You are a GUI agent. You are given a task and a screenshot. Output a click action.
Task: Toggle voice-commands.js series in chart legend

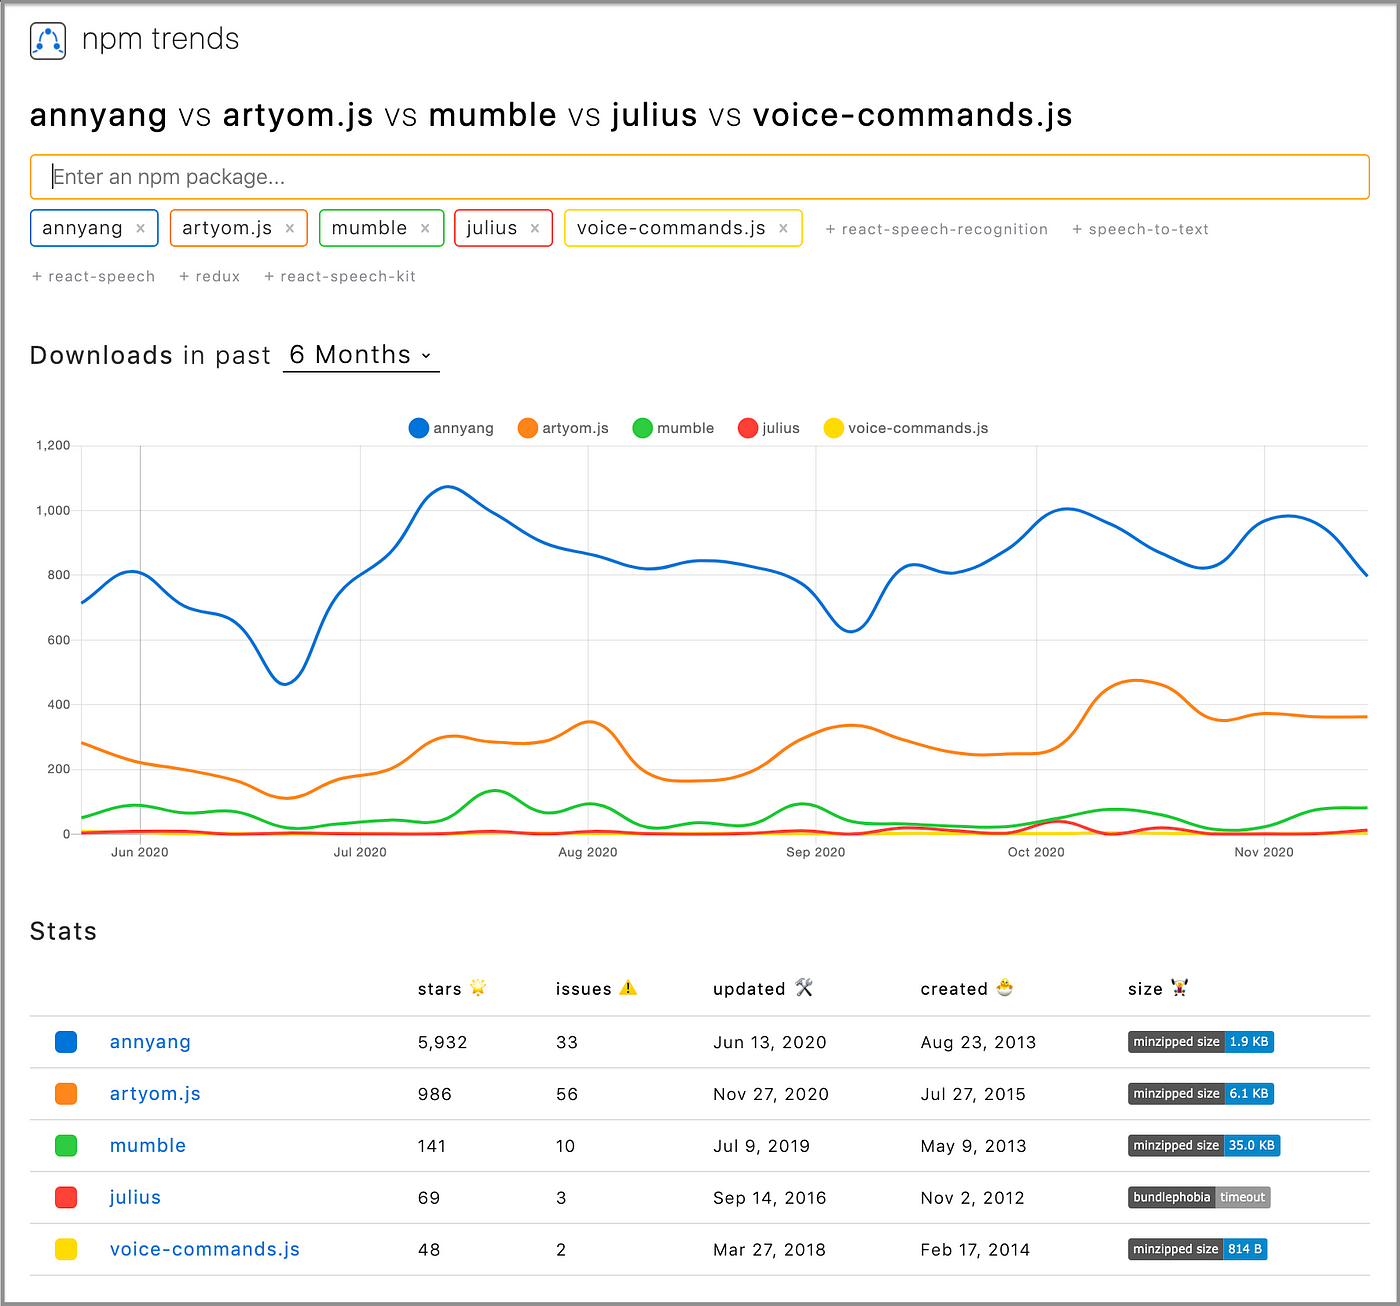[x=906, y=428]
